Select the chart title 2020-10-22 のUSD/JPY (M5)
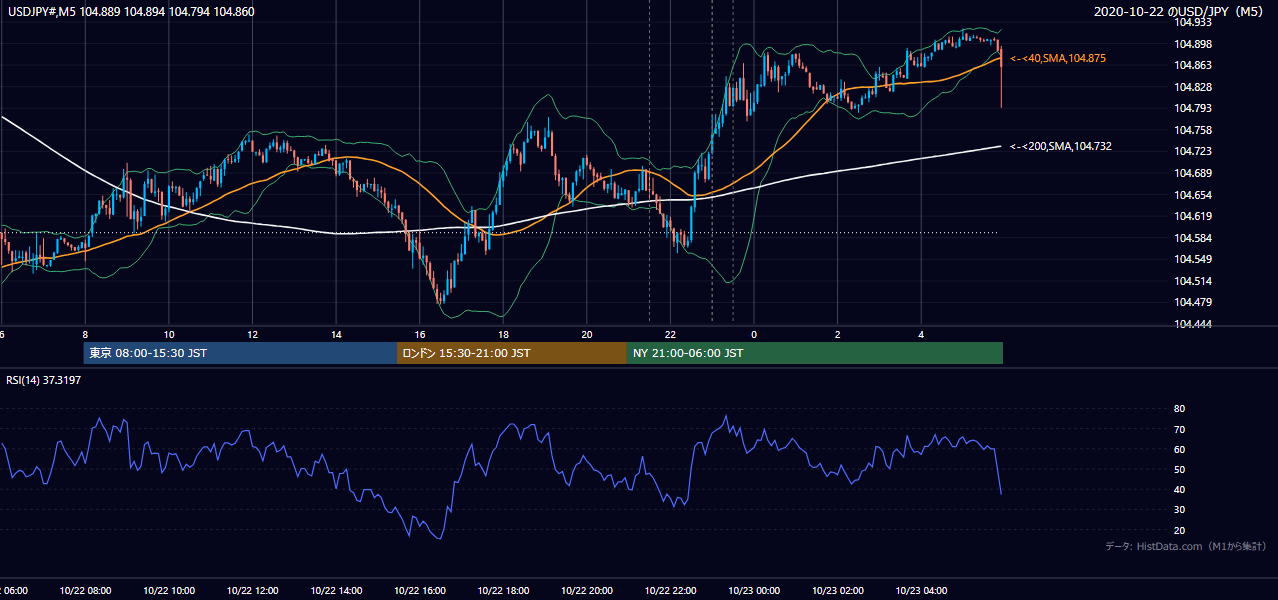 [1180, 12]
